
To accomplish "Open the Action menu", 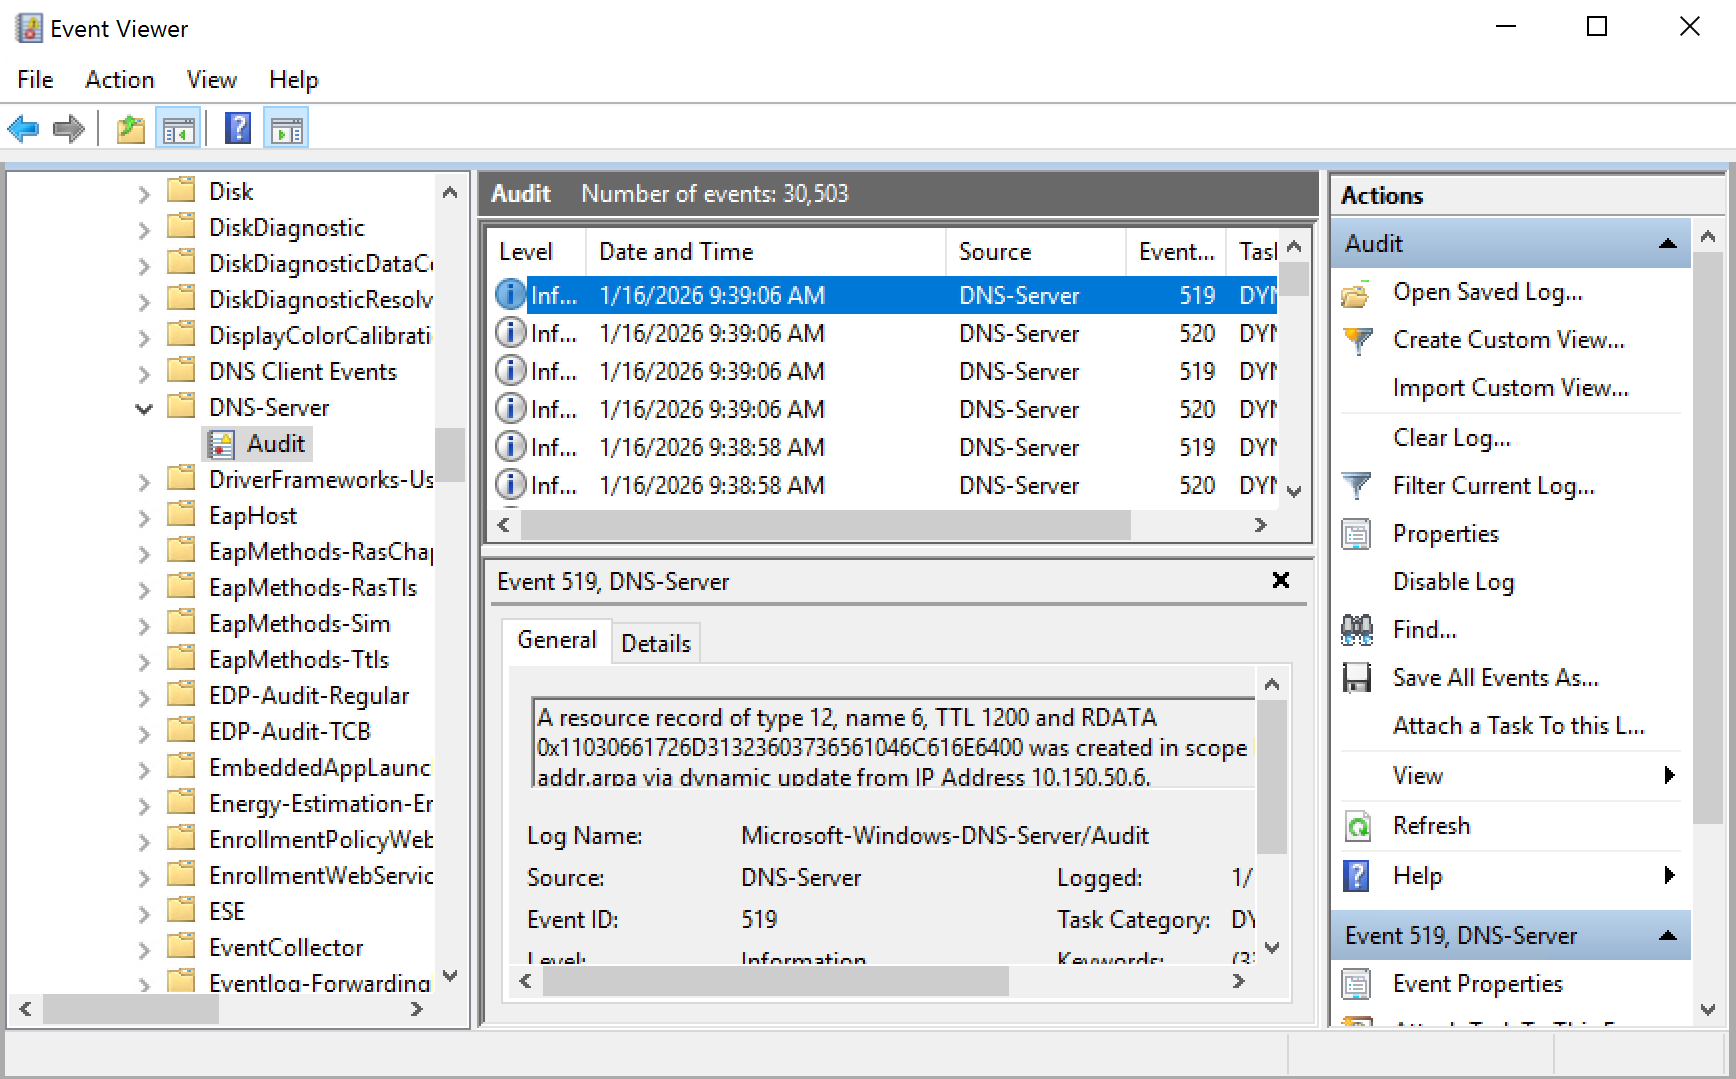I will point(119,79).
